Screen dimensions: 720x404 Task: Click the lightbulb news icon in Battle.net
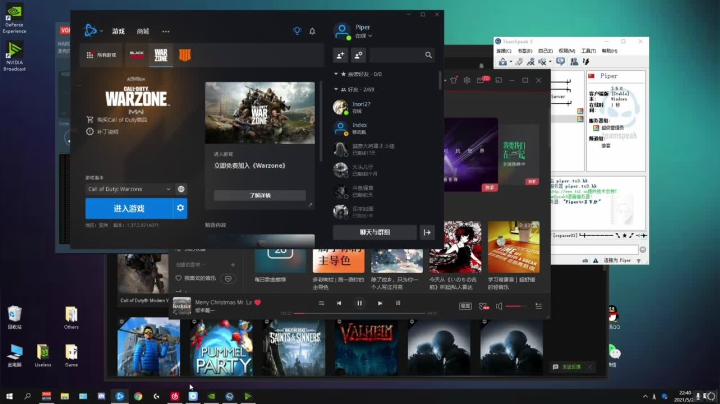coord(297,31)
